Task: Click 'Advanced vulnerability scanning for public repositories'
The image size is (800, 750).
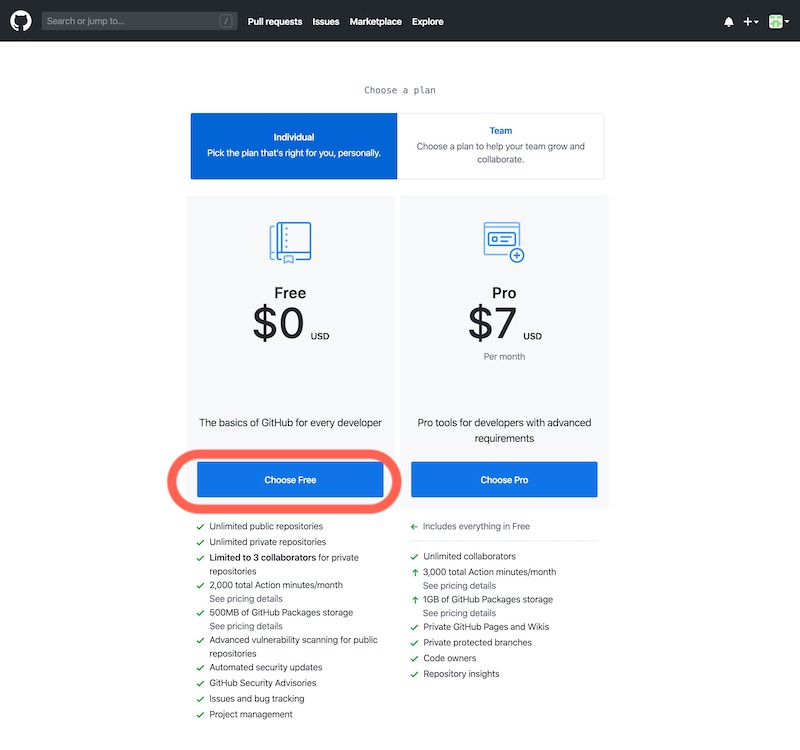Action: (x=293, y=646)
